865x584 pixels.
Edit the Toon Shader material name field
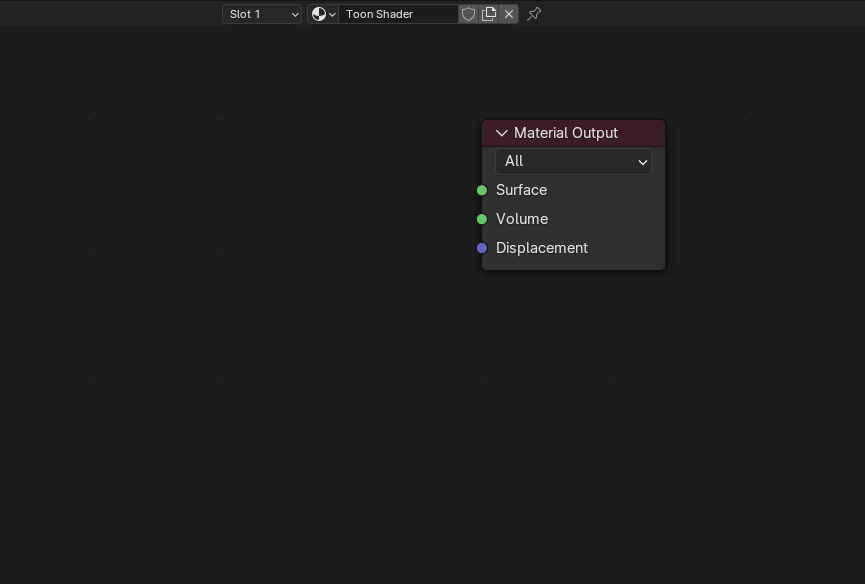click(398, 14)
